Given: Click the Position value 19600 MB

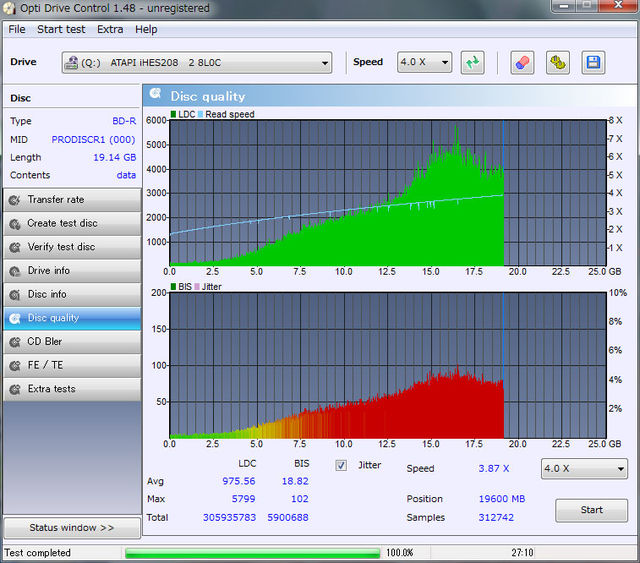Looking at the screenshot, I should click(x=502, y=499).
